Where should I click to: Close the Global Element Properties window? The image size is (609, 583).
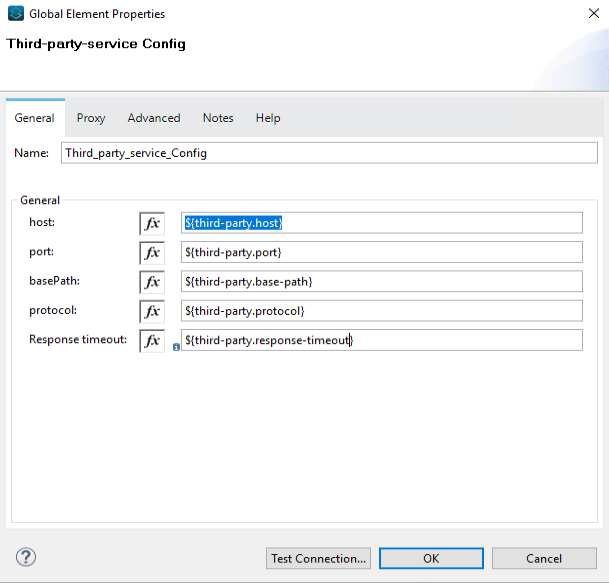pos(586,14)
